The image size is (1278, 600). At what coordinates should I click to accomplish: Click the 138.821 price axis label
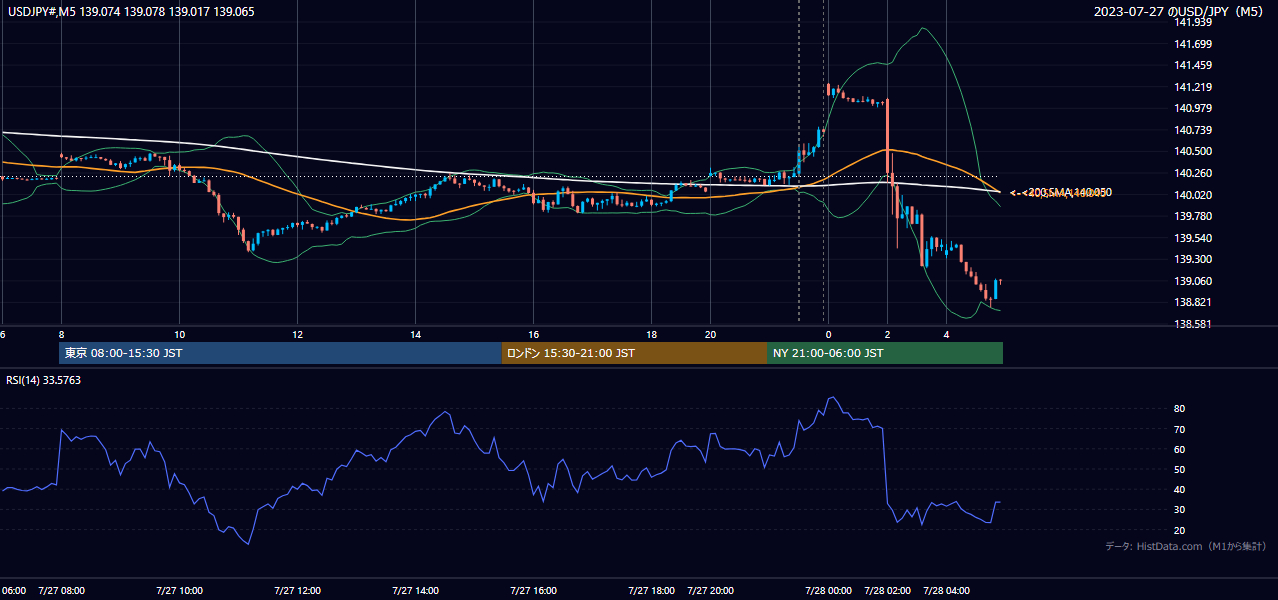(1193, 302)
